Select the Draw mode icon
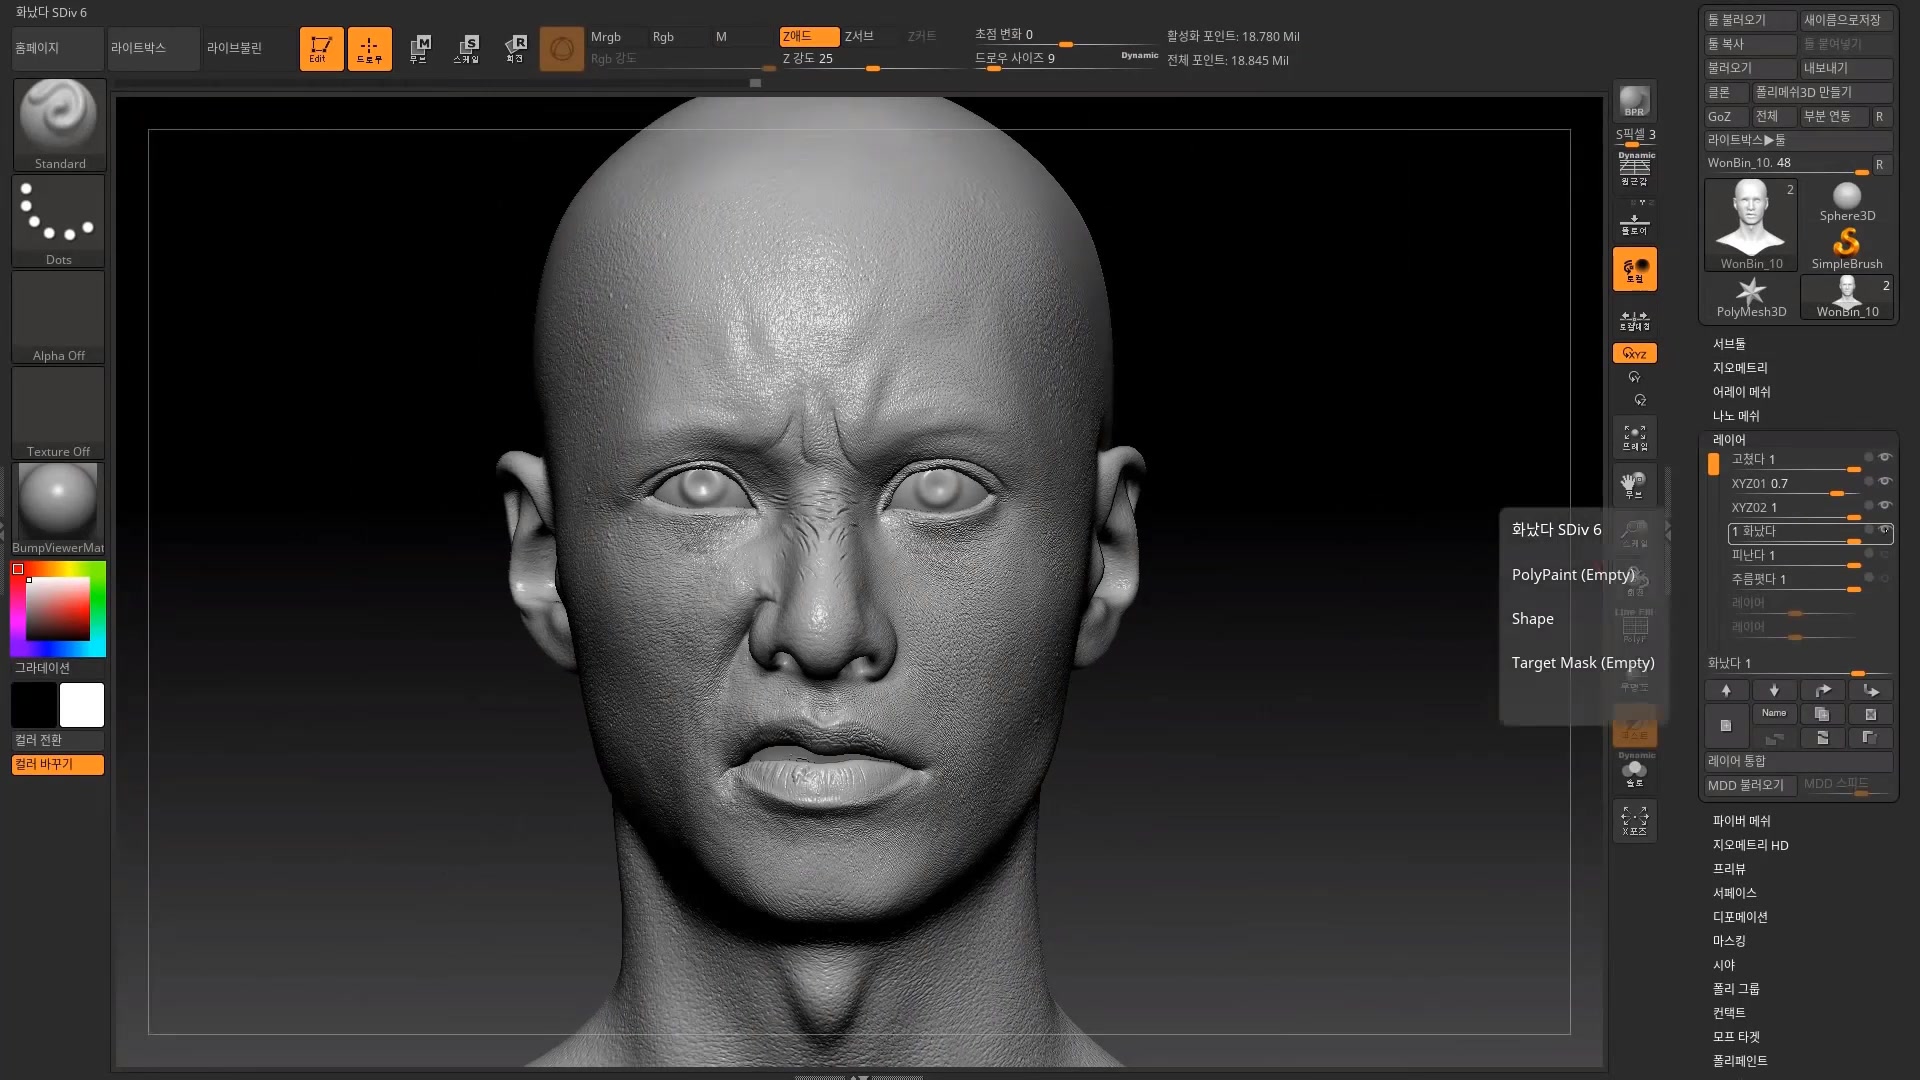The width and height of the screenshot is (1920, 1080). pyautogui.click(x=369, y=48)
